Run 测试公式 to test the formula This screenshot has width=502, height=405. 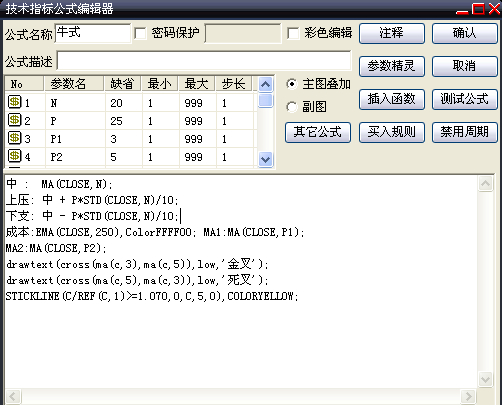(x=465, y=99)
